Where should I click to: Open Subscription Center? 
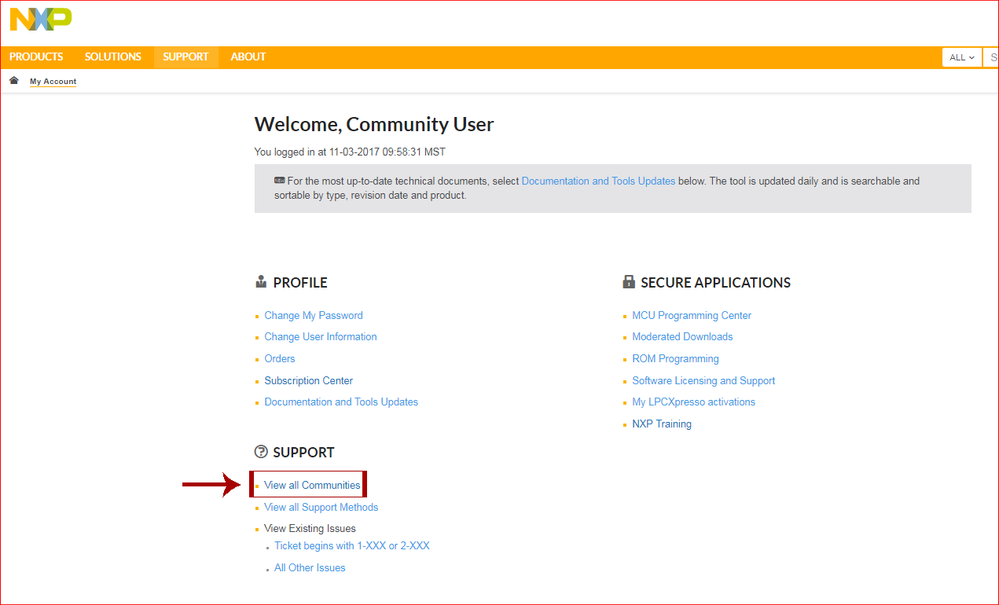click(x=308, y=380)
